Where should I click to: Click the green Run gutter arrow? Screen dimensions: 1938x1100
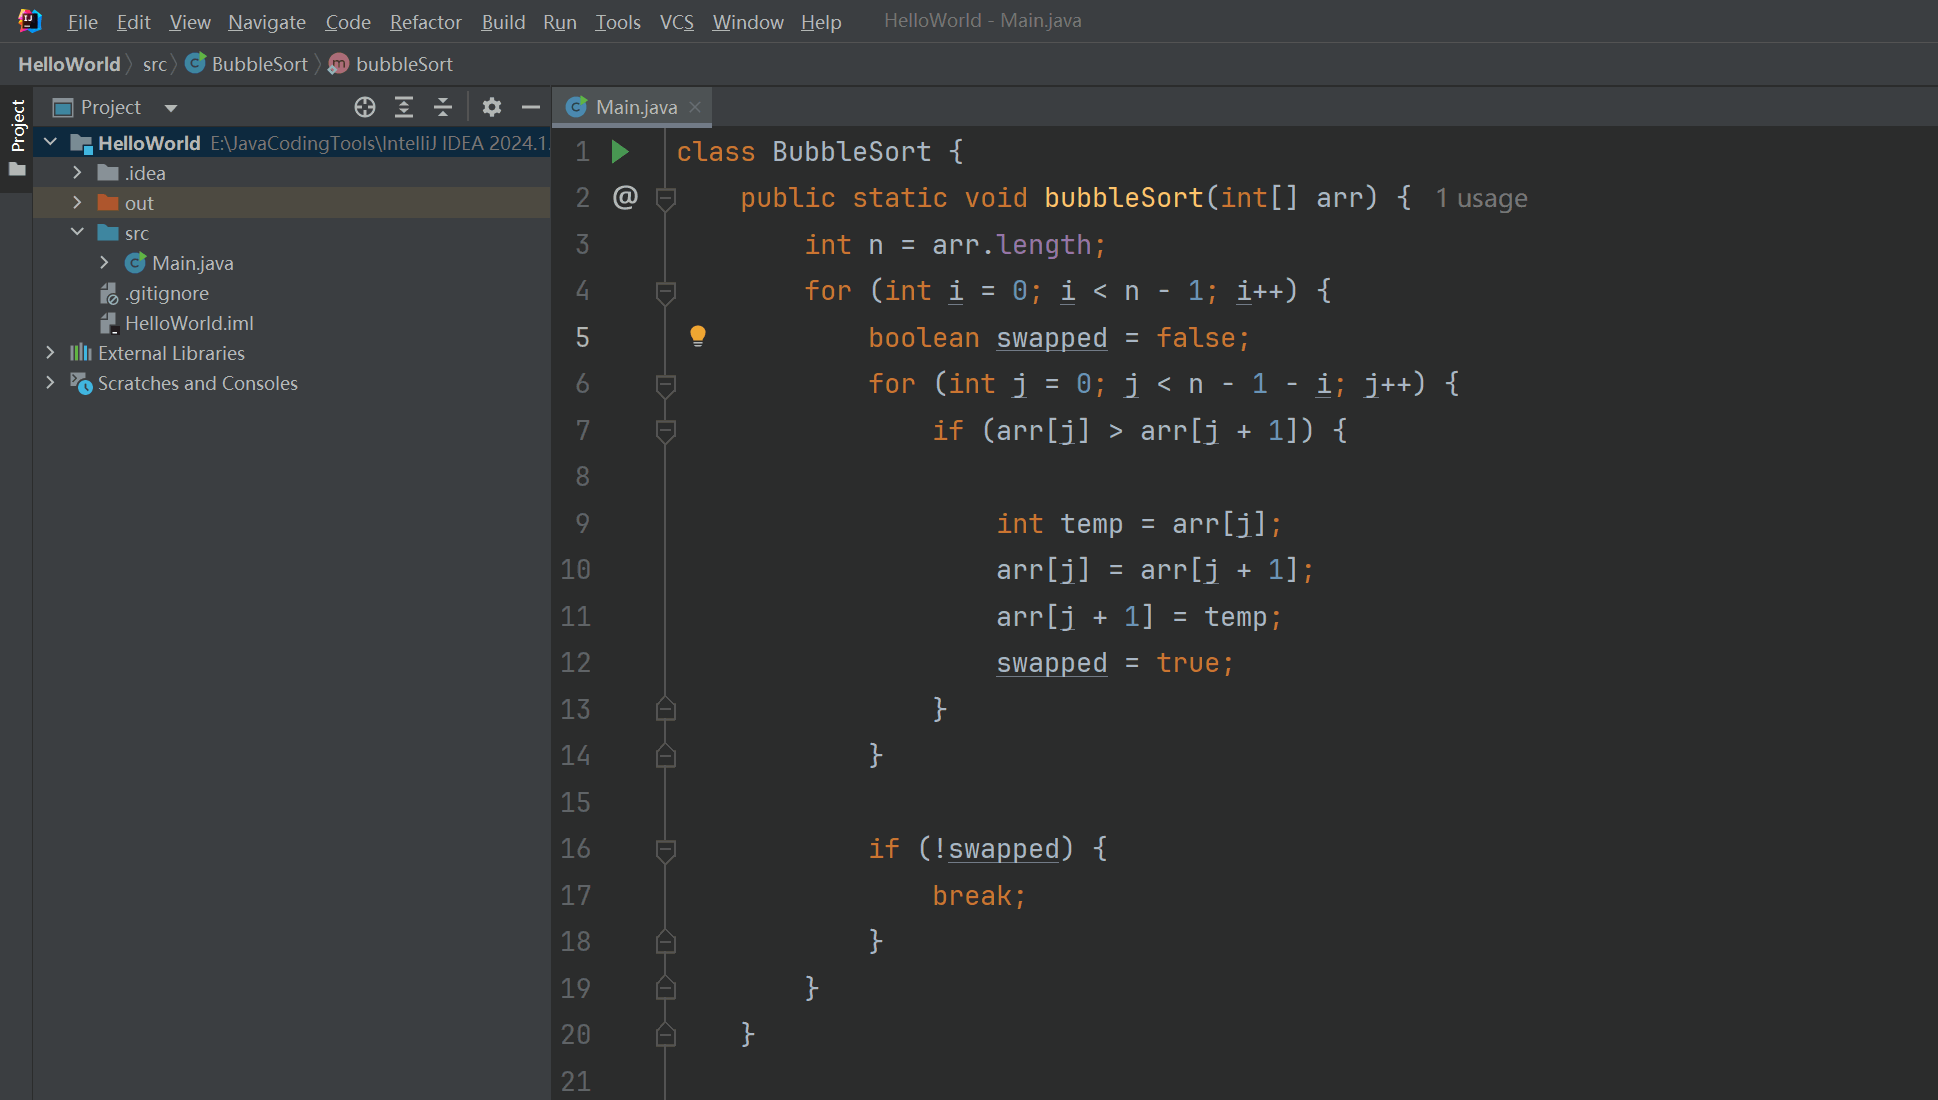tap(620, 152)
